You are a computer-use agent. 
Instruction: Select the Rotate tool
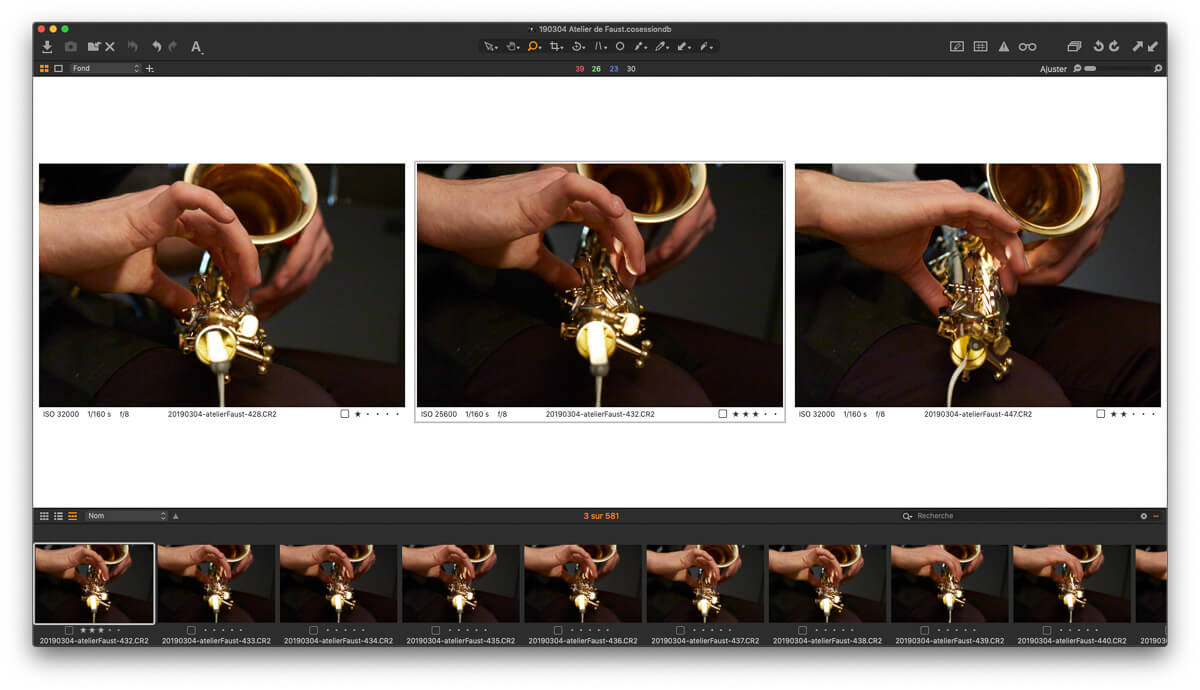(578, 46)
